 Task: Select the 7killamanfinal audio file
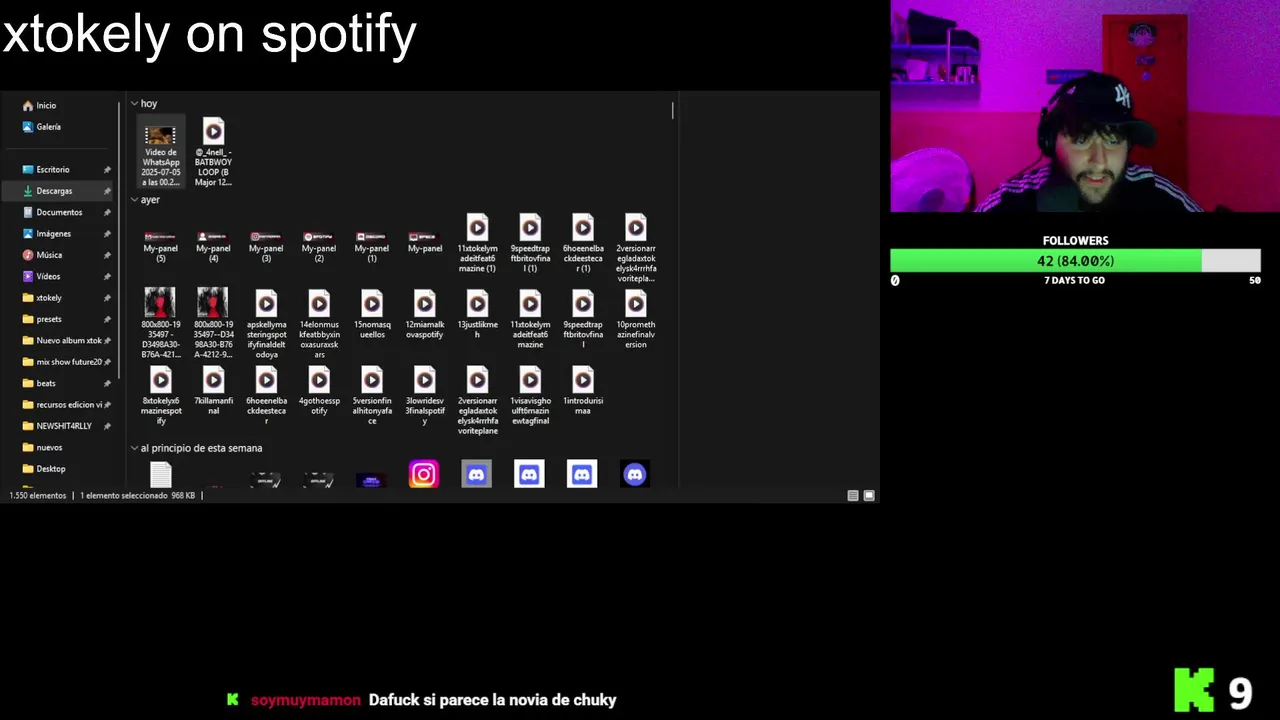[x=213, y=391]
